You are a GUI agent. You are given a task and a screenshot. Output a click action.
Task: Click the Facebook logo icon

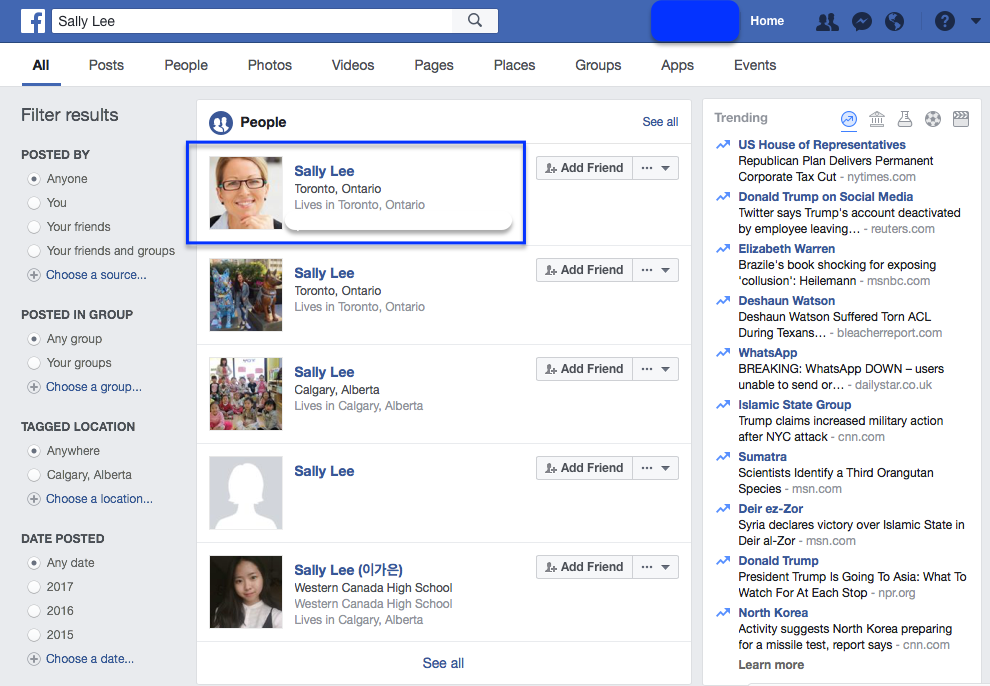click(33, 21)
